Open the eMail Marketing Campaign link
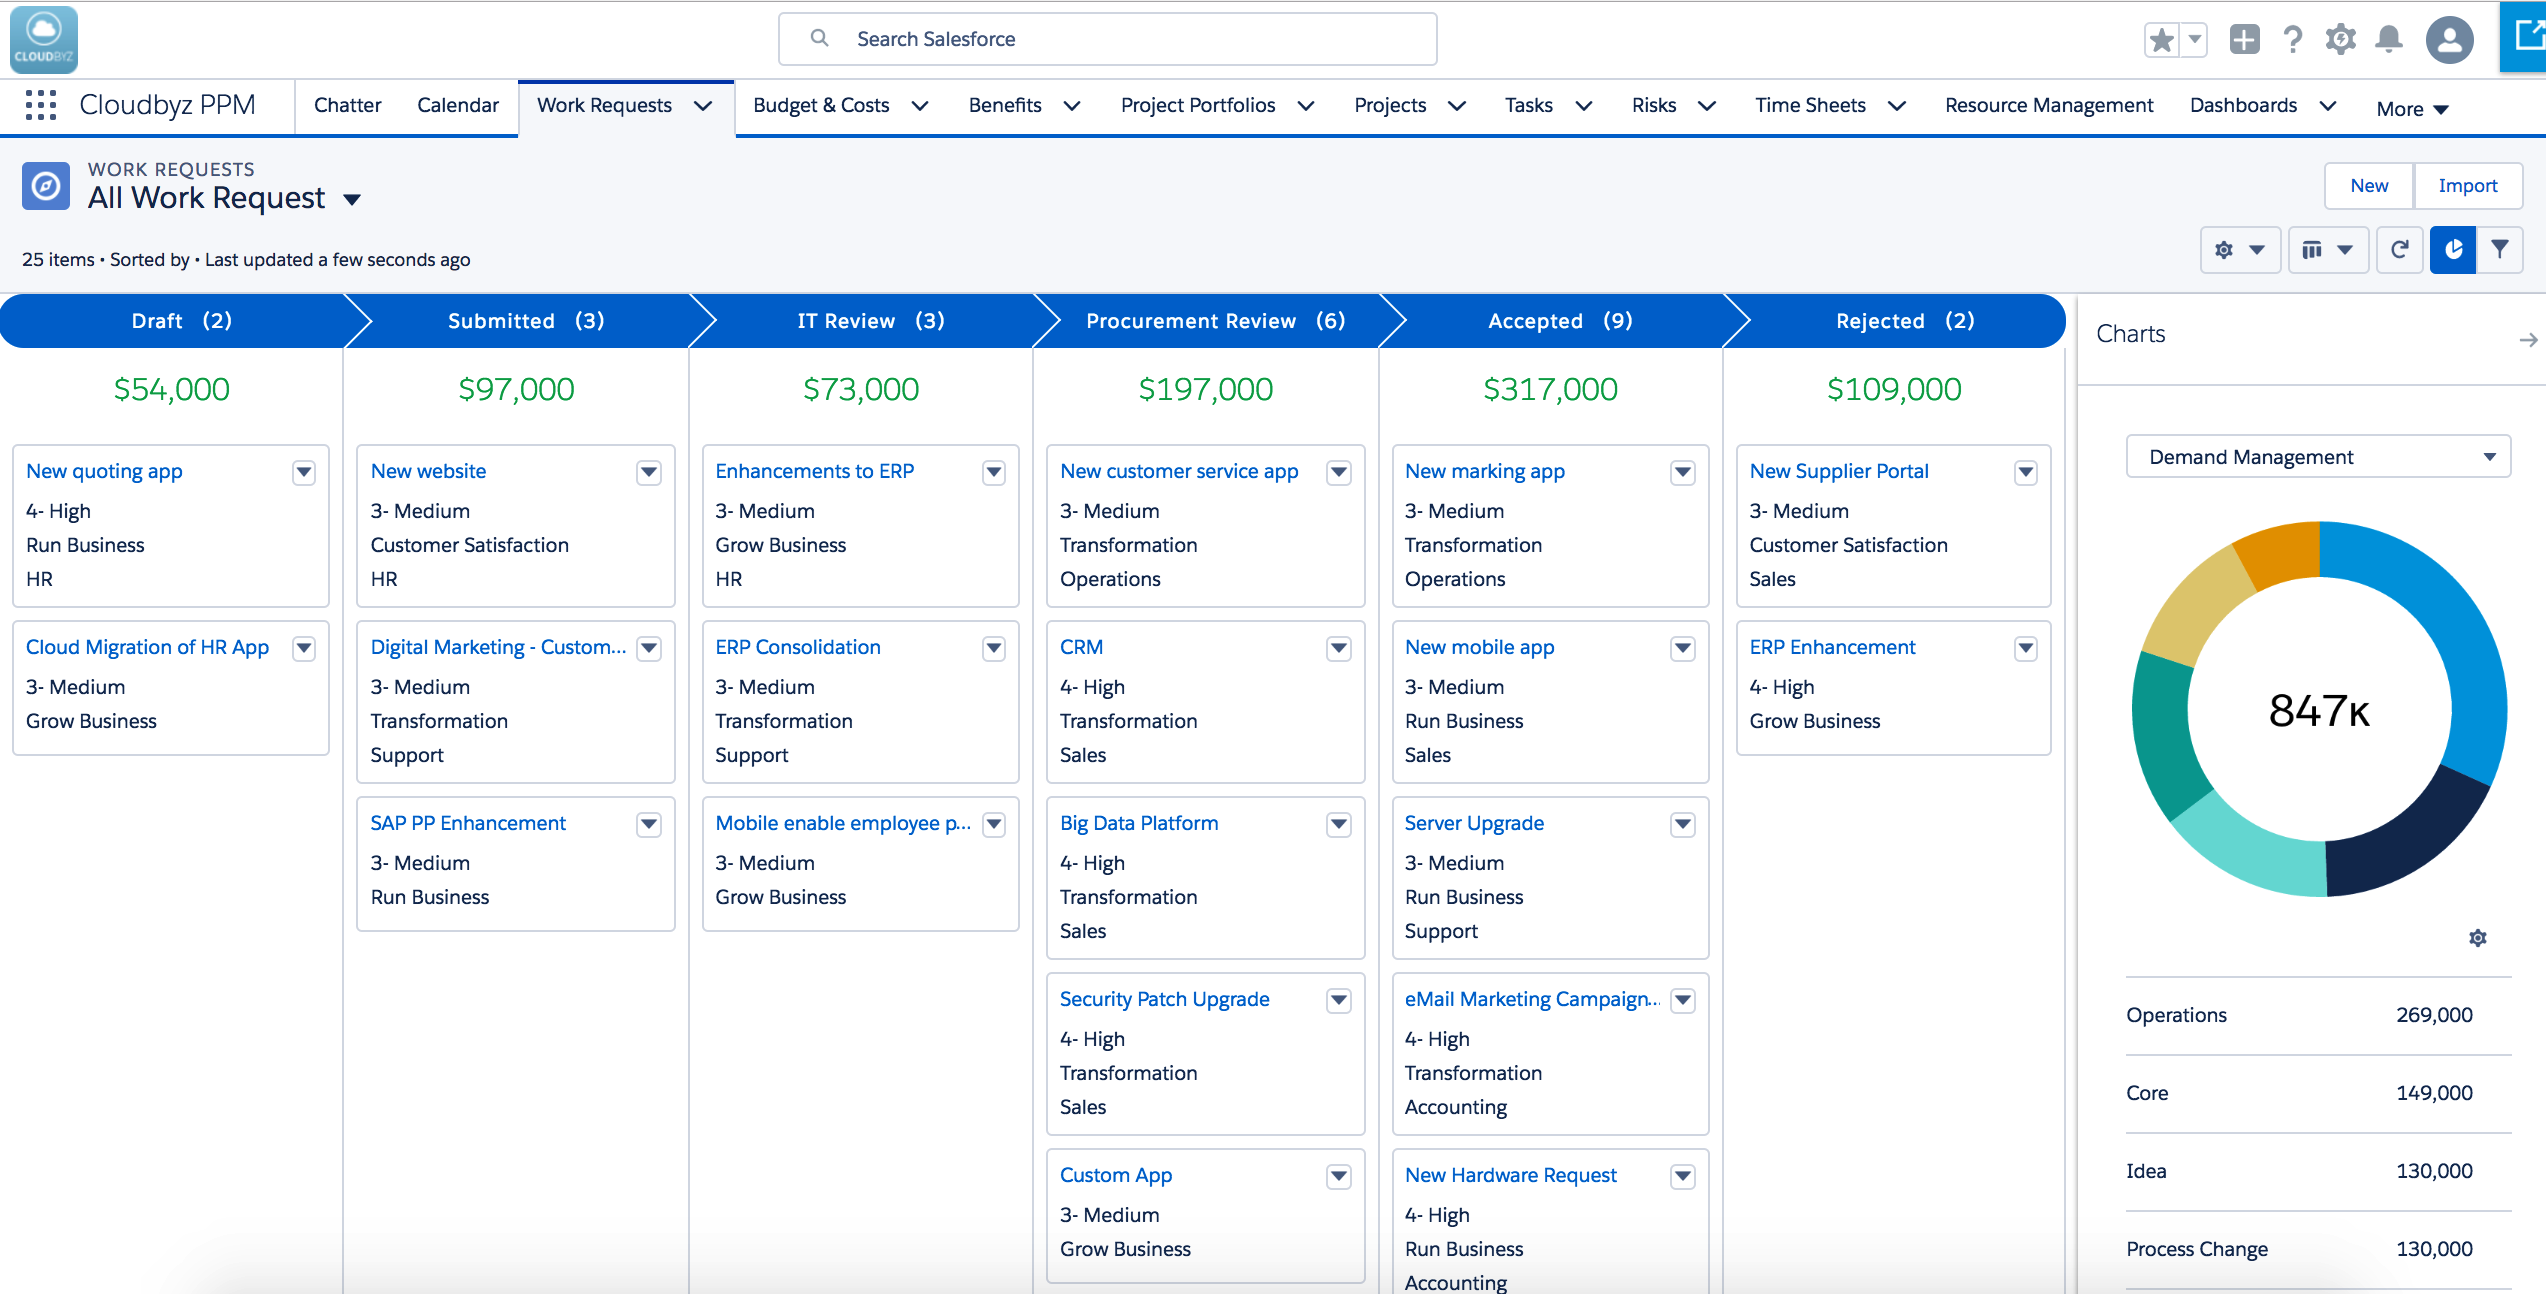 [x=1532, y=999]
